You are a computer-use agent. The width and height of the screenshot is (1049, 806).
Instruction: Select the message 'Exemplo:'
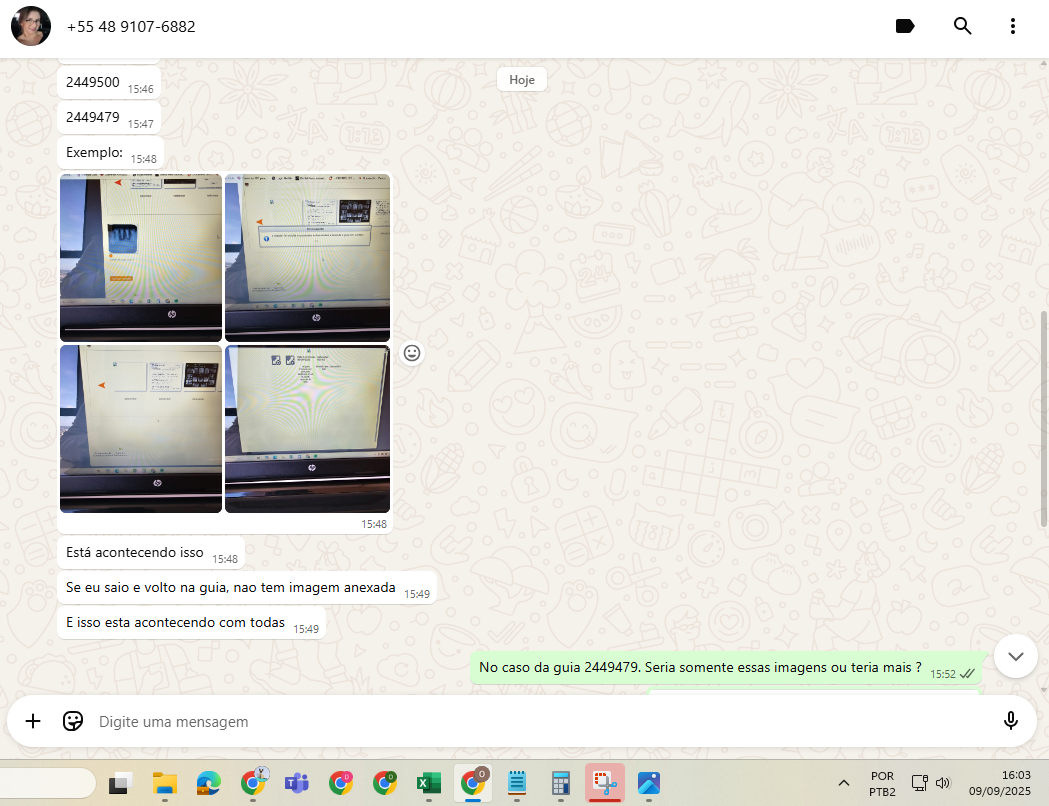pyautogui.click(x=110, y=153)
